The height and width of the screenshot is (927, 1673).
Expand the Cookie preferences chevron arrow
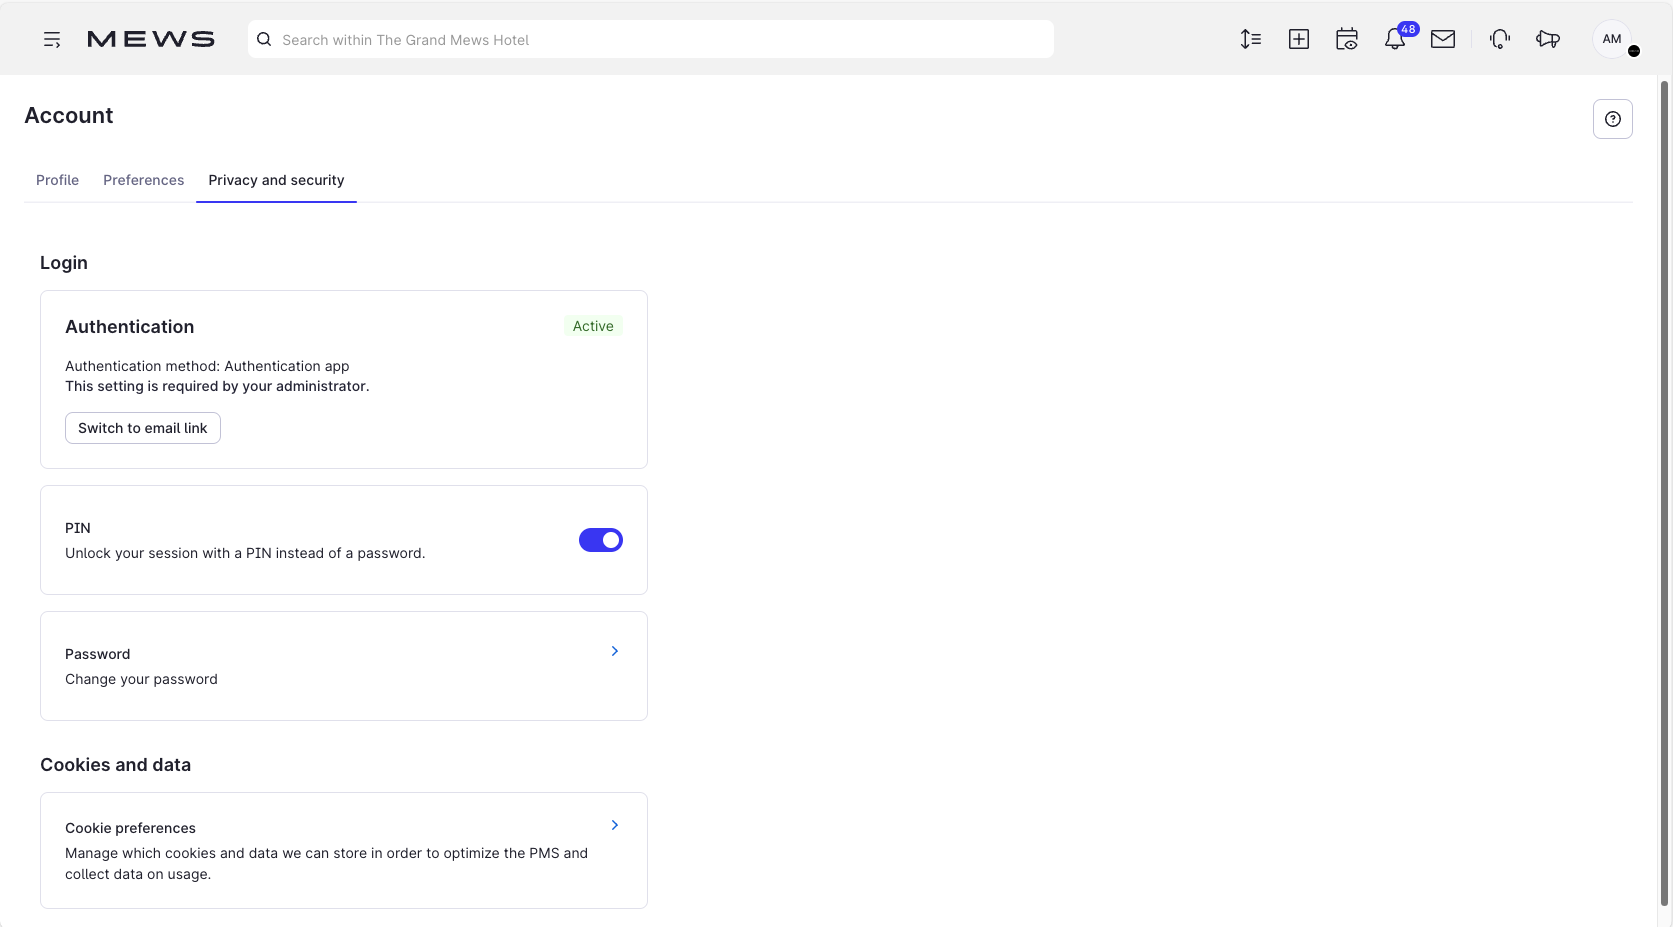point(615,825)
